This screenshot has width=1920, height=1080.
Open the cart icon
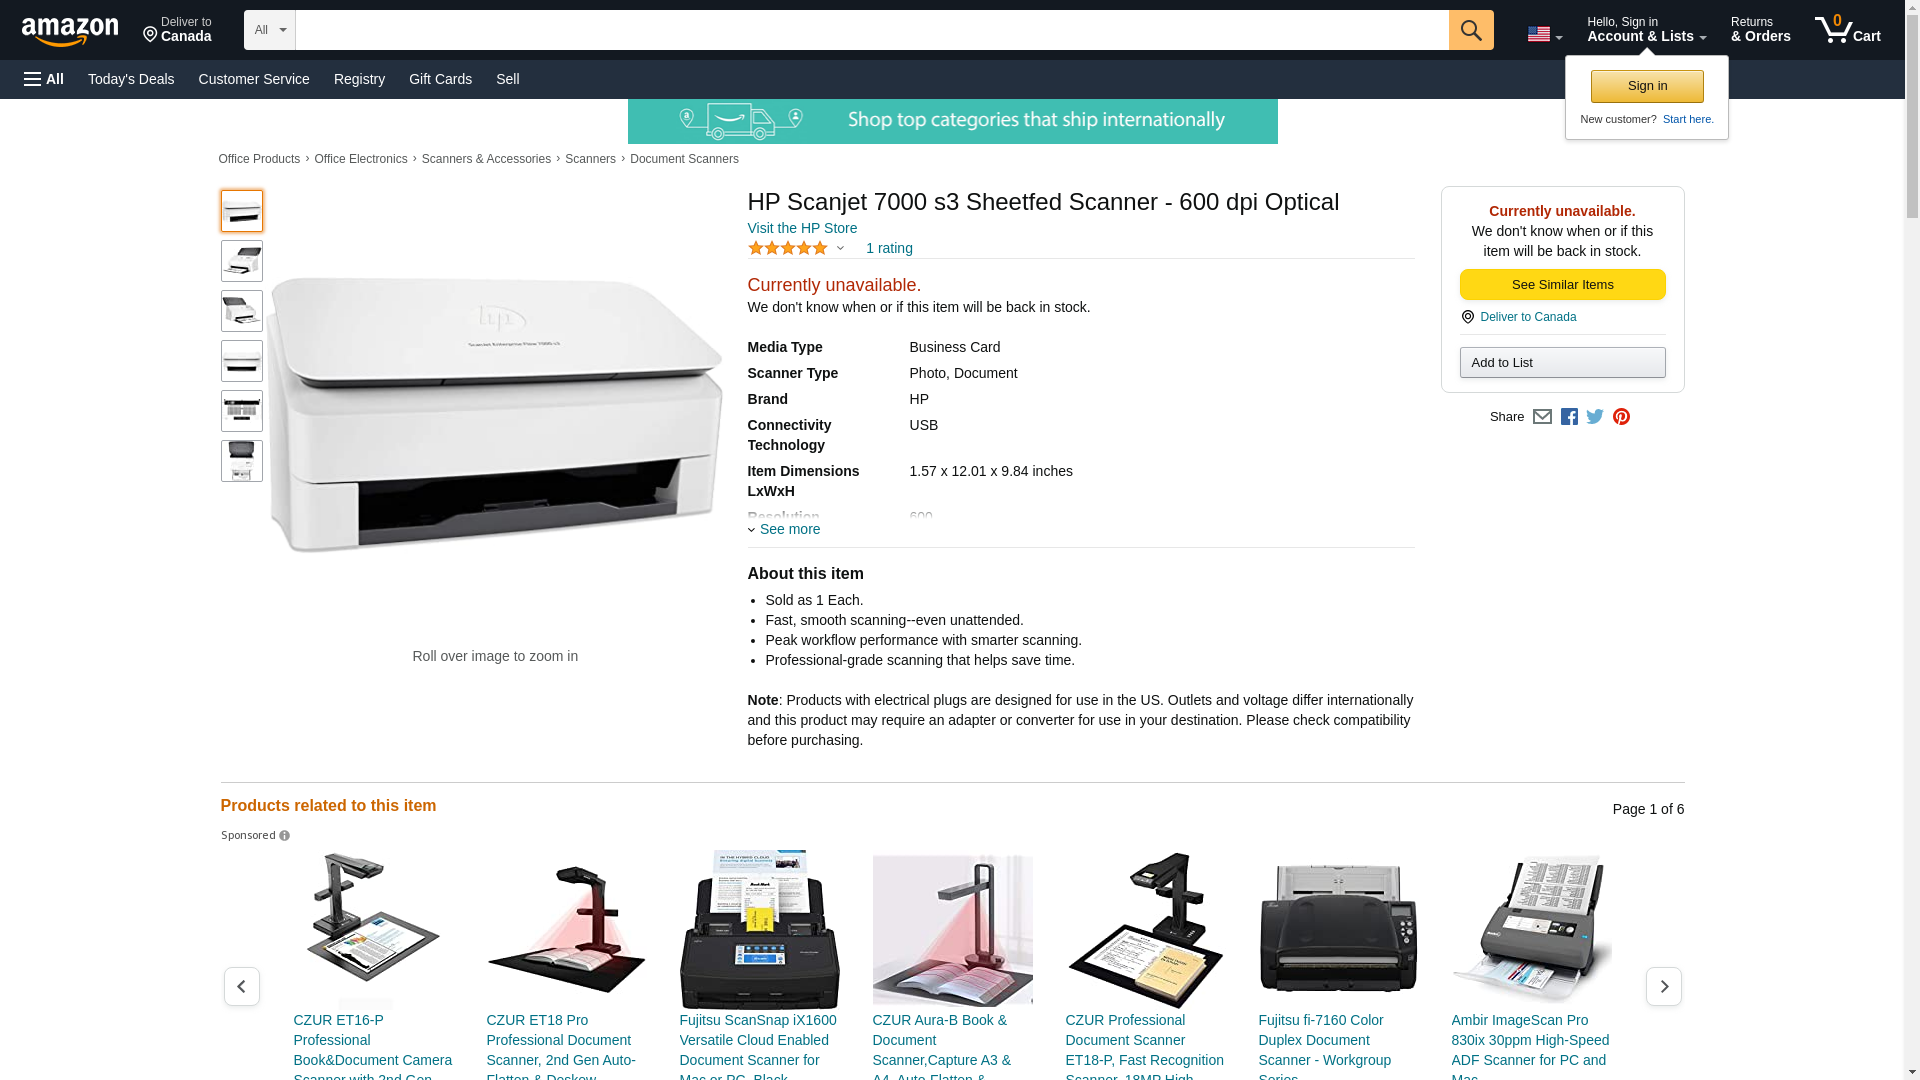click(x=1847, y=30)
